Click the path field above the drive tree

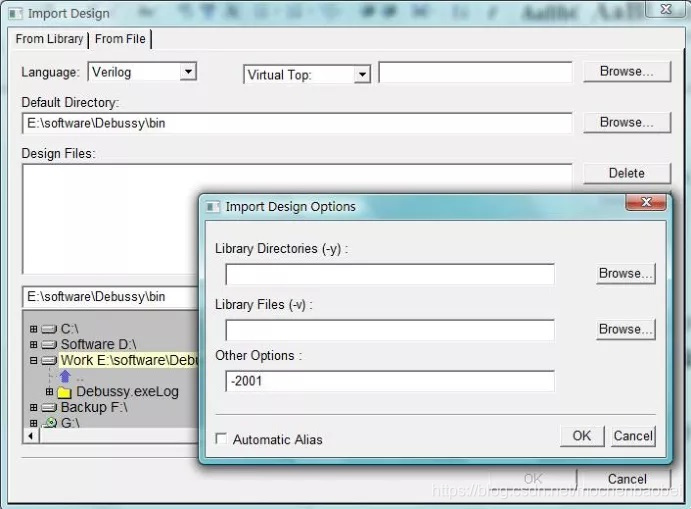[x=111, y=297]
